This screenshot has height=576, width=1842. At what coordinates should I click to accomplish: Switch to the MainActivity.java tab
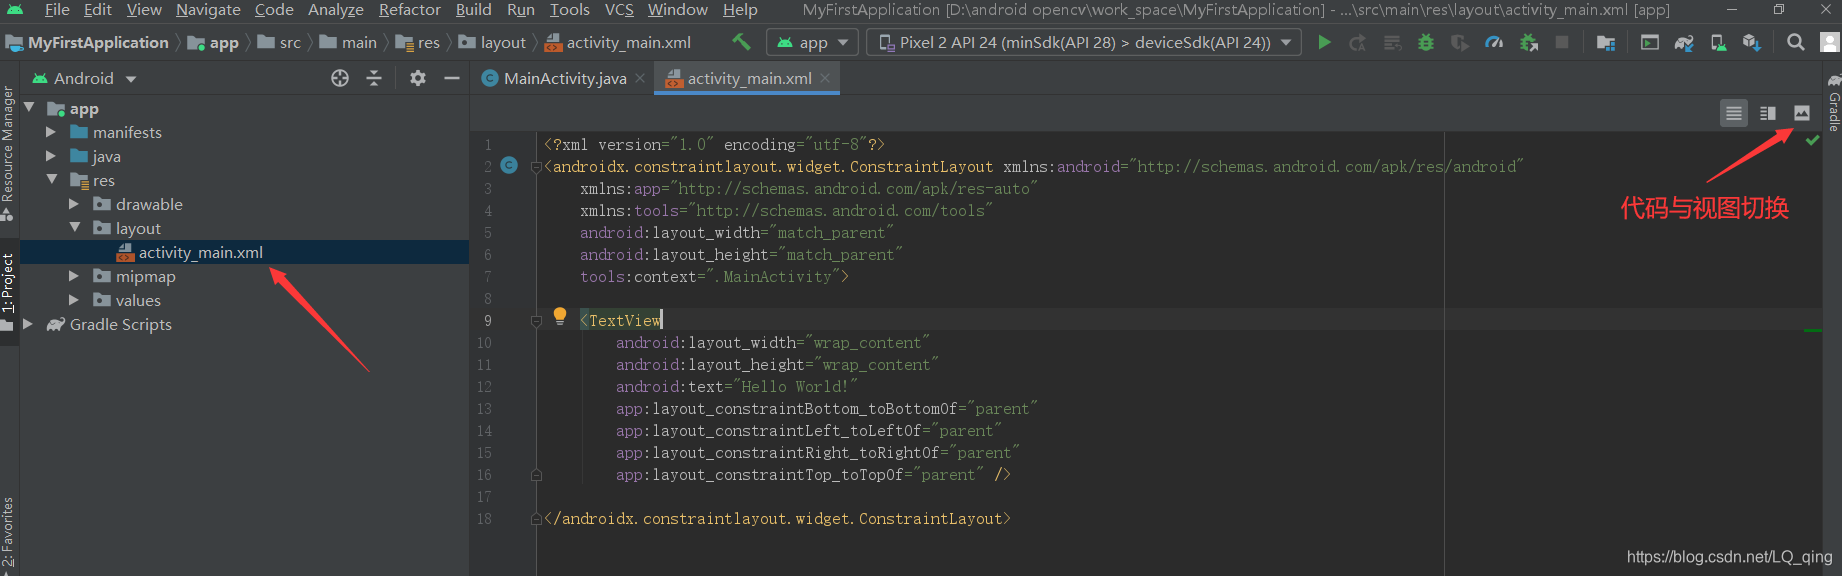click(565, 78)
